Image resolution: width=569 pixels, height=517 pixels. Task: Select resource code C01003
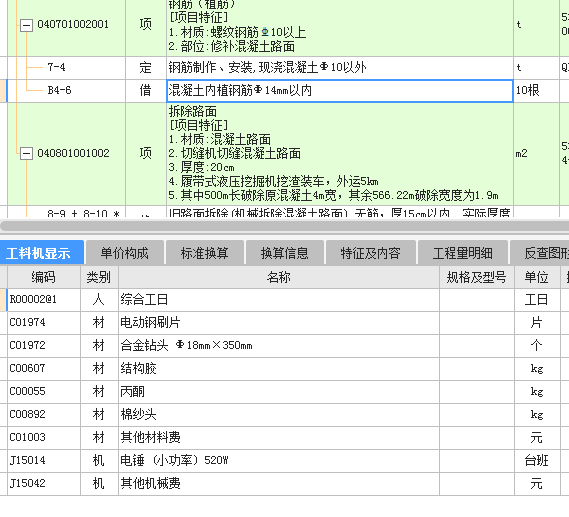(44, 438)
